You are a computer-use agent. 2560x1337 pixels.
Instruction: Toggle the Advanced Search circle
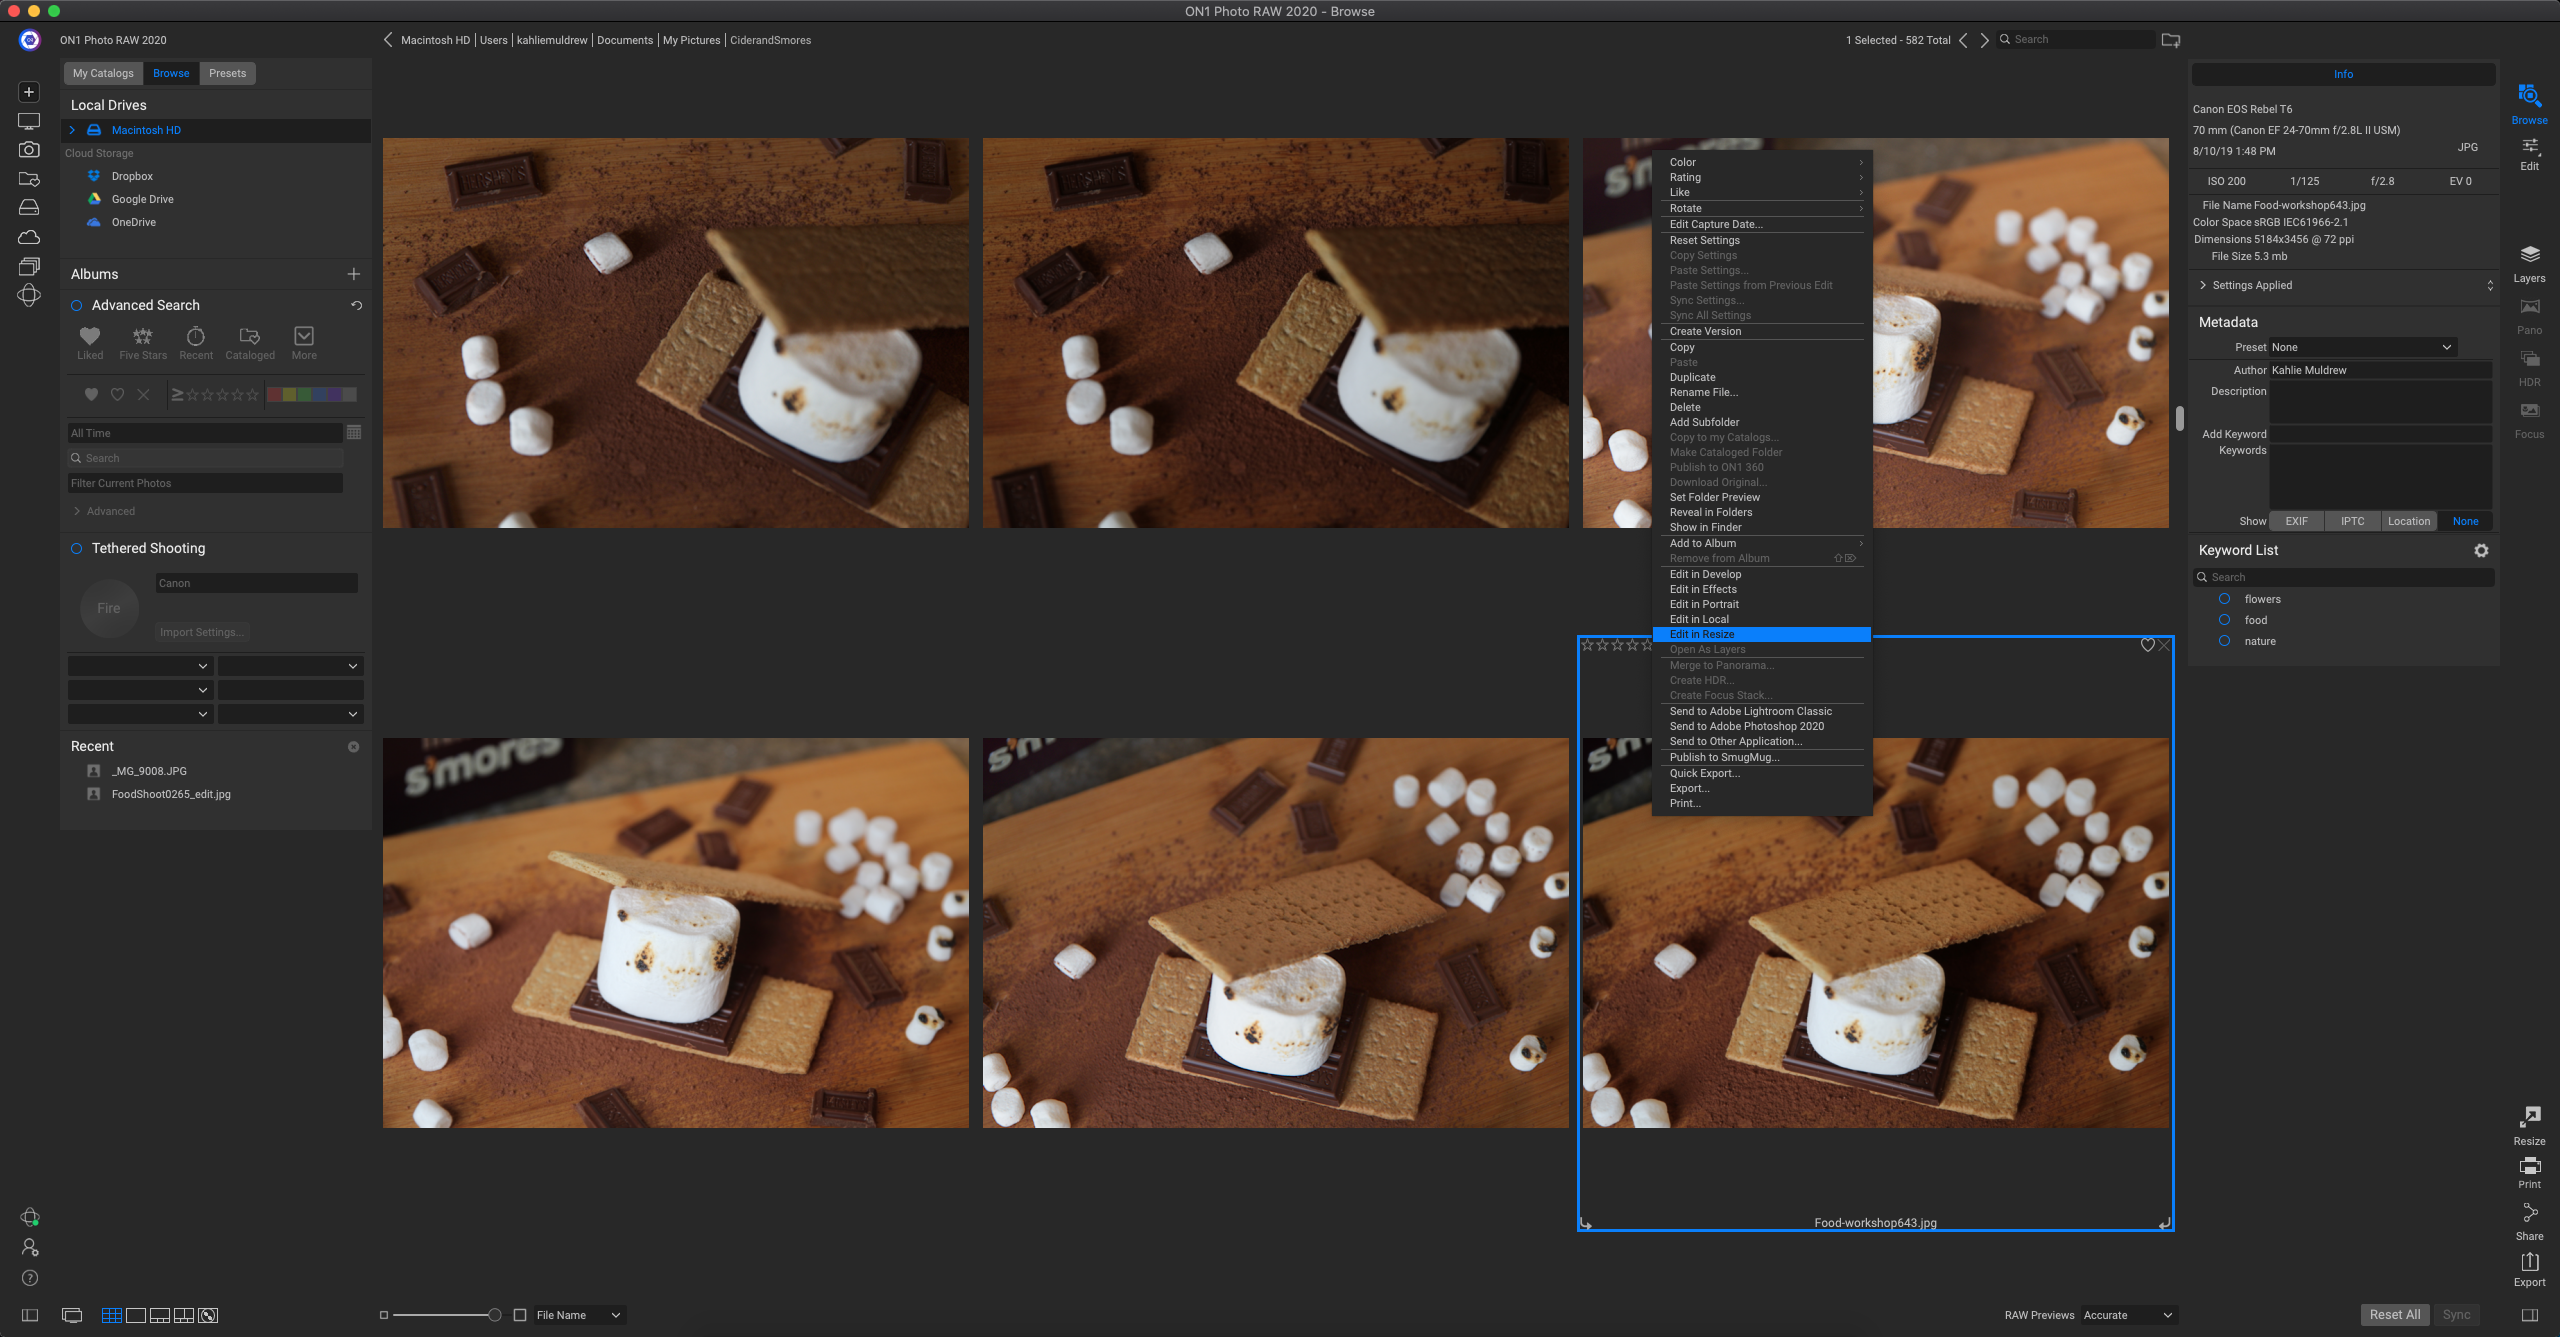(x=76, y=306)
